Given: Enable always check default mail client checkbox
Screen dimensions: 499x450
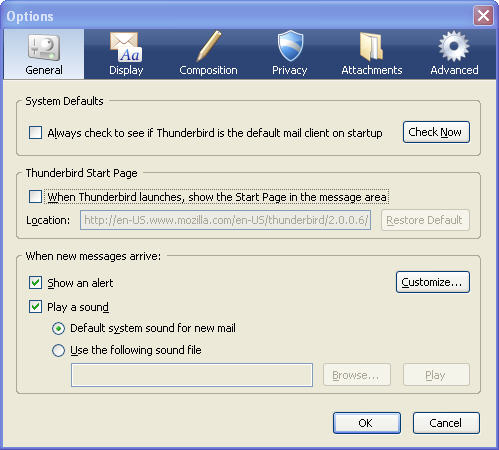Looking at the screenshot, I should point(35,132).
